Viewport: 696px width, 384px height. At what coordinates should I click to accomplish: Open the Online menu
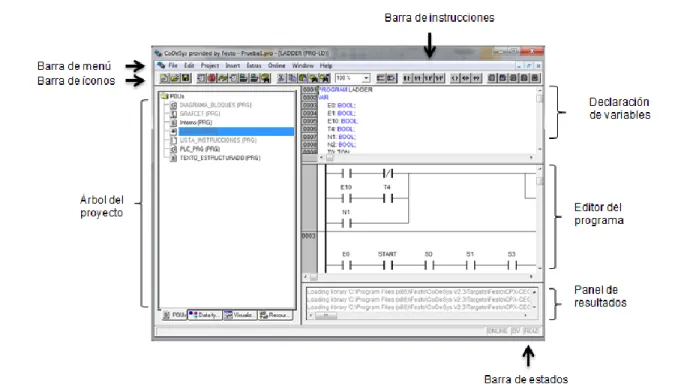point(277,66)
